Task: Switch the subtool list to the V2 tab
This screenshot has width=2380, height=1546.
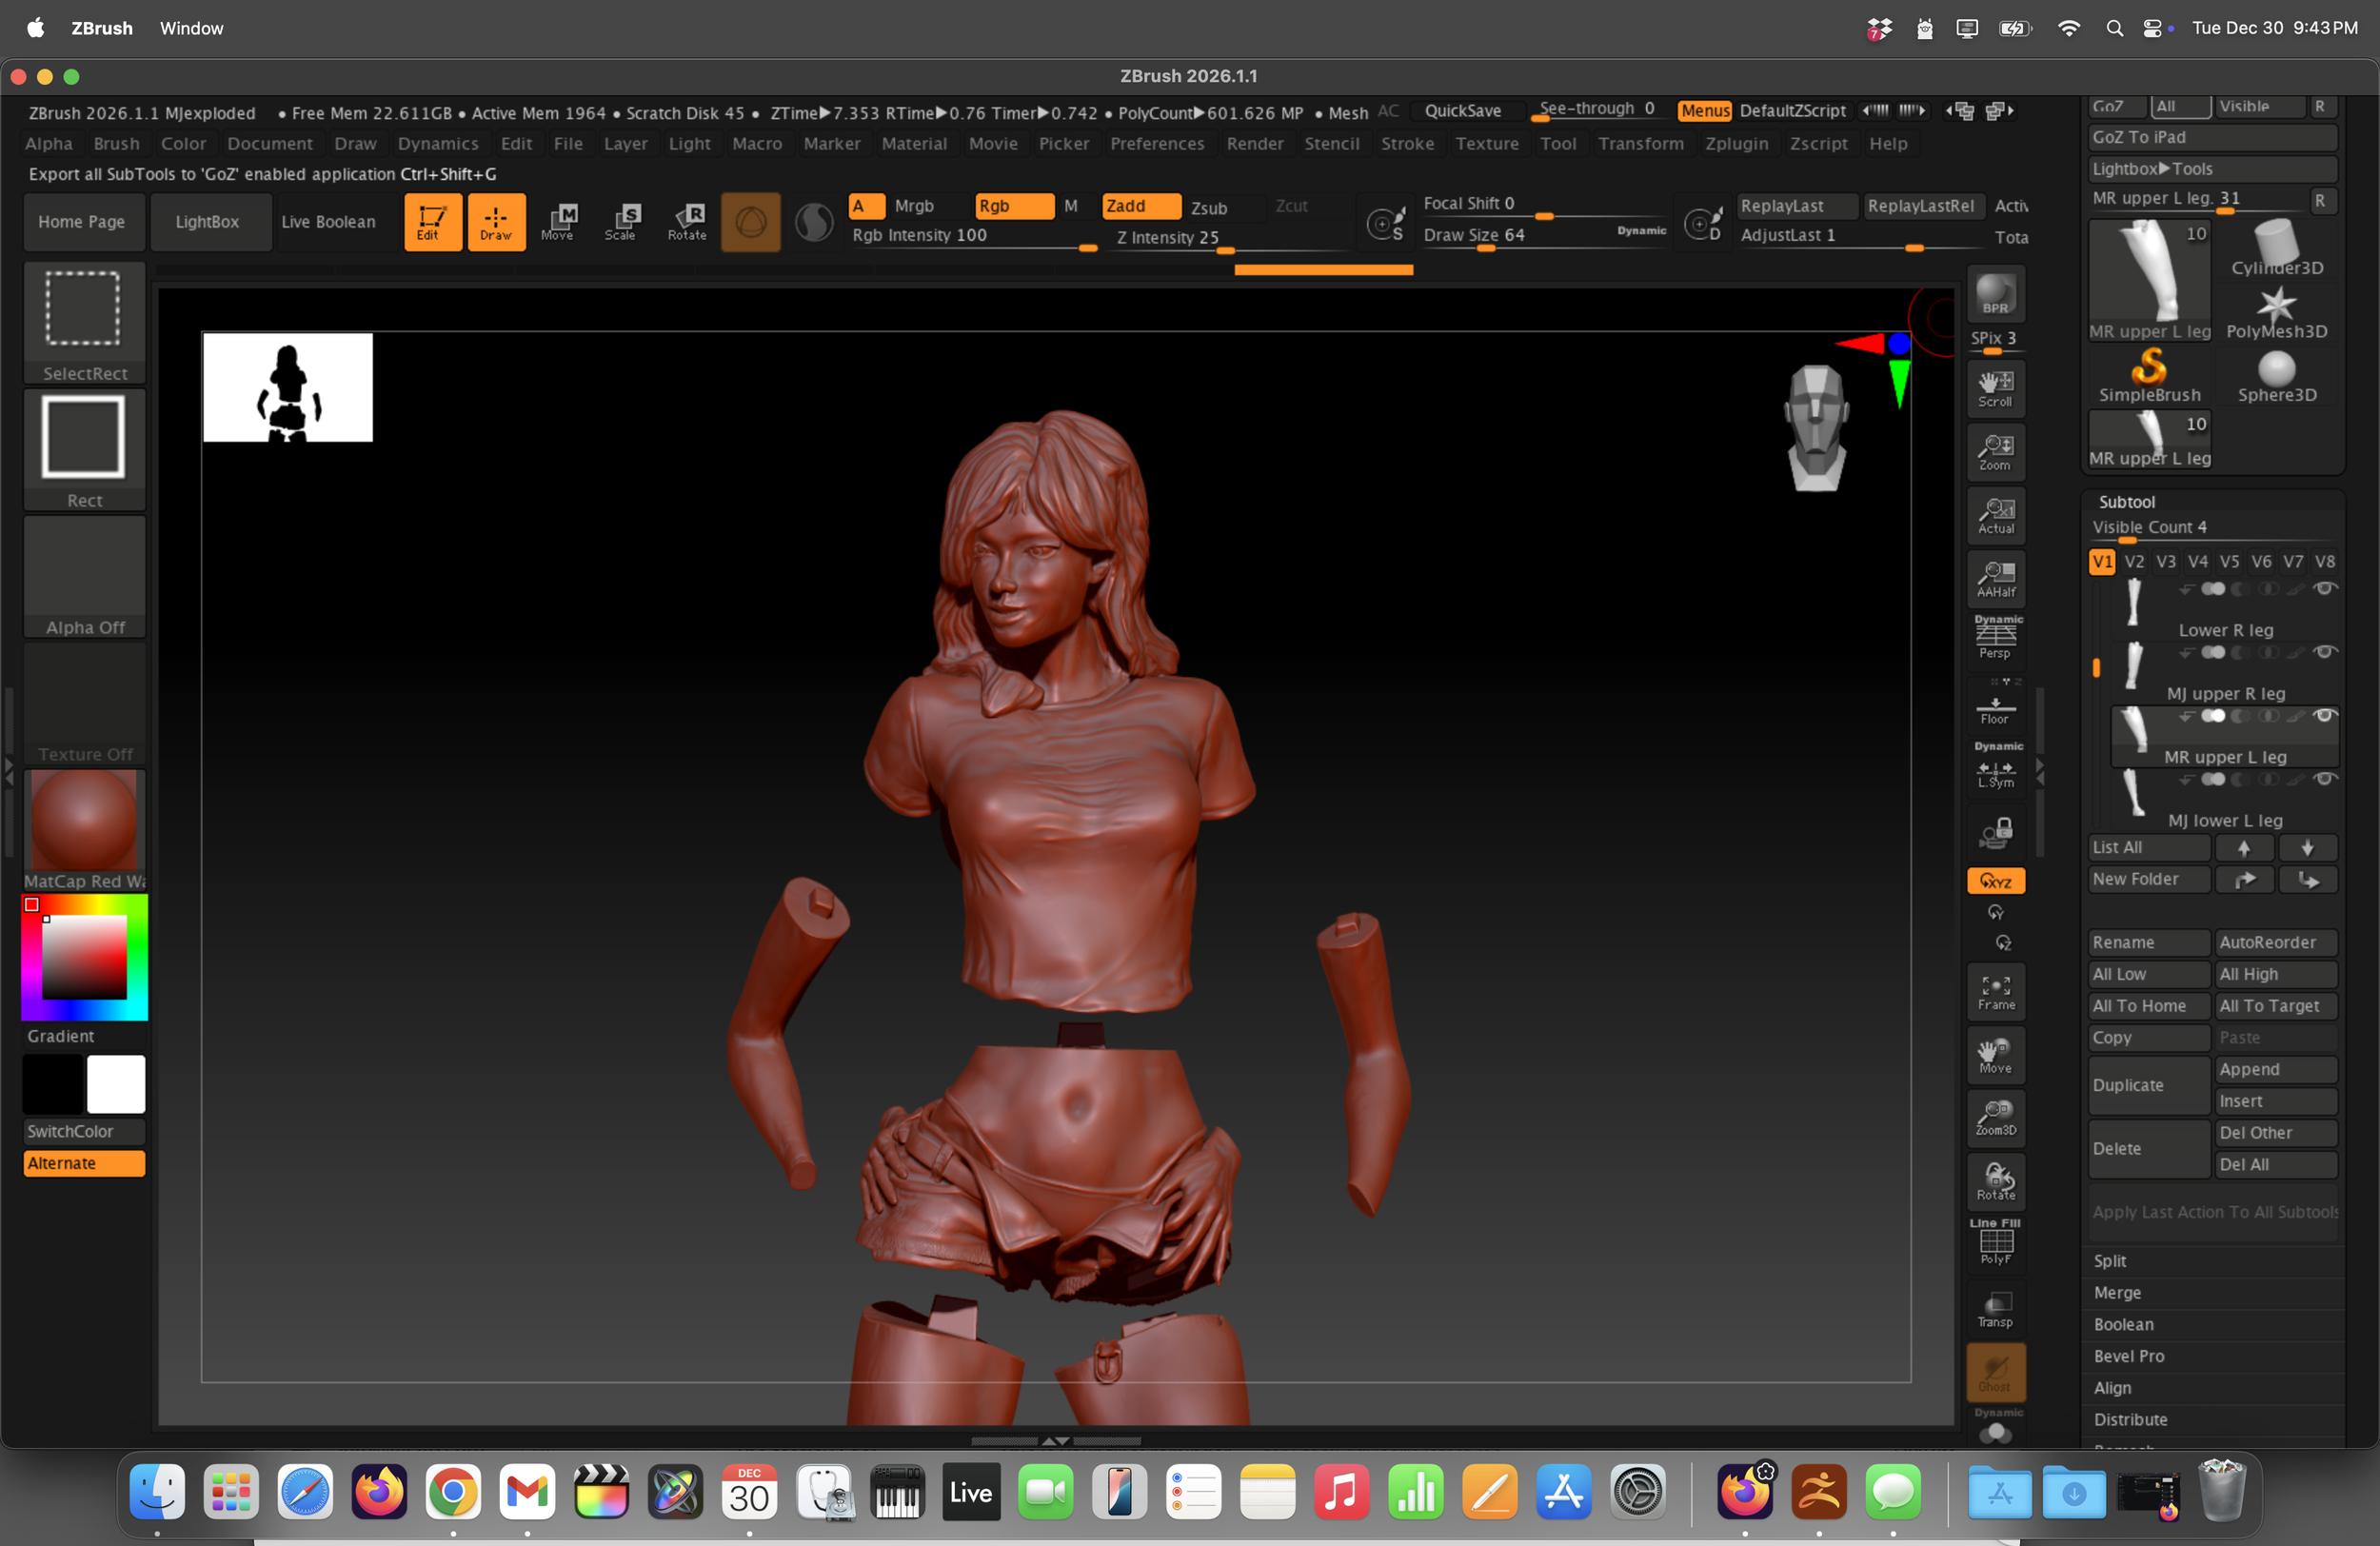Action: click(2134, 561)
